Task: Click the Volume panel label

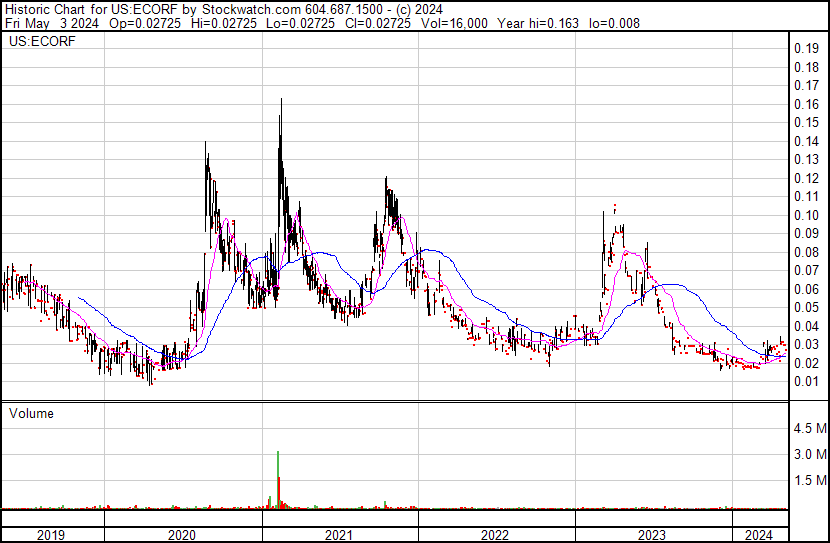Action: click(x=31, y=413)
